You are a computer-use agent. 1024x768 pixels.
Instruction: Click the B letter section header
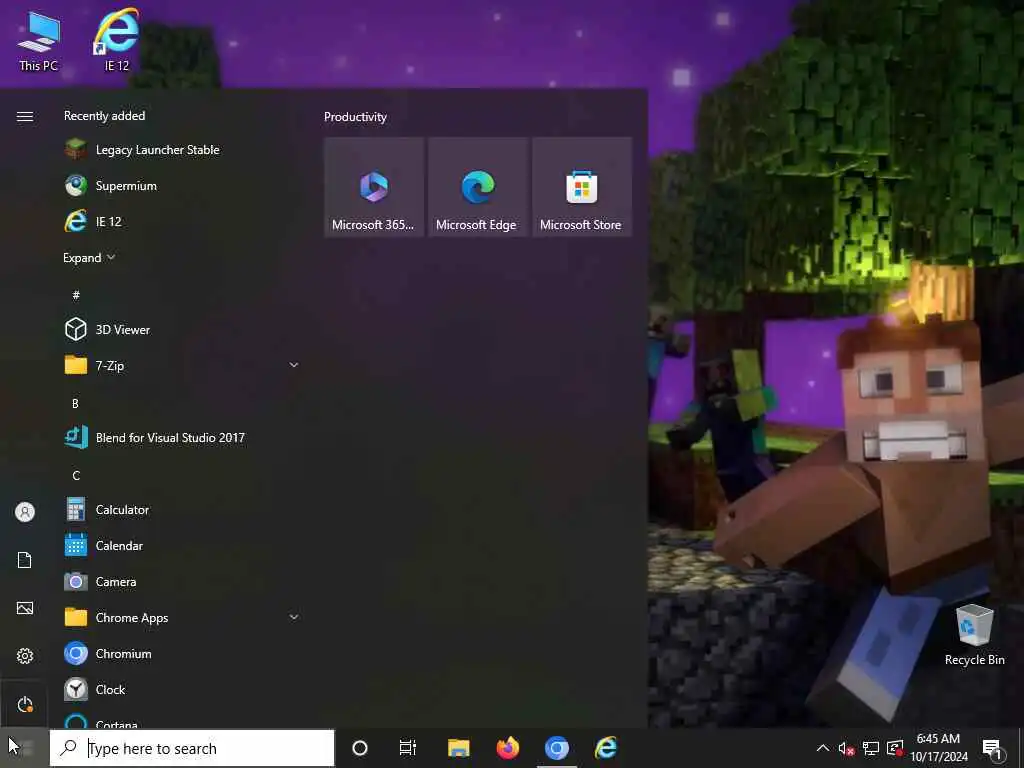pos(75,404)
